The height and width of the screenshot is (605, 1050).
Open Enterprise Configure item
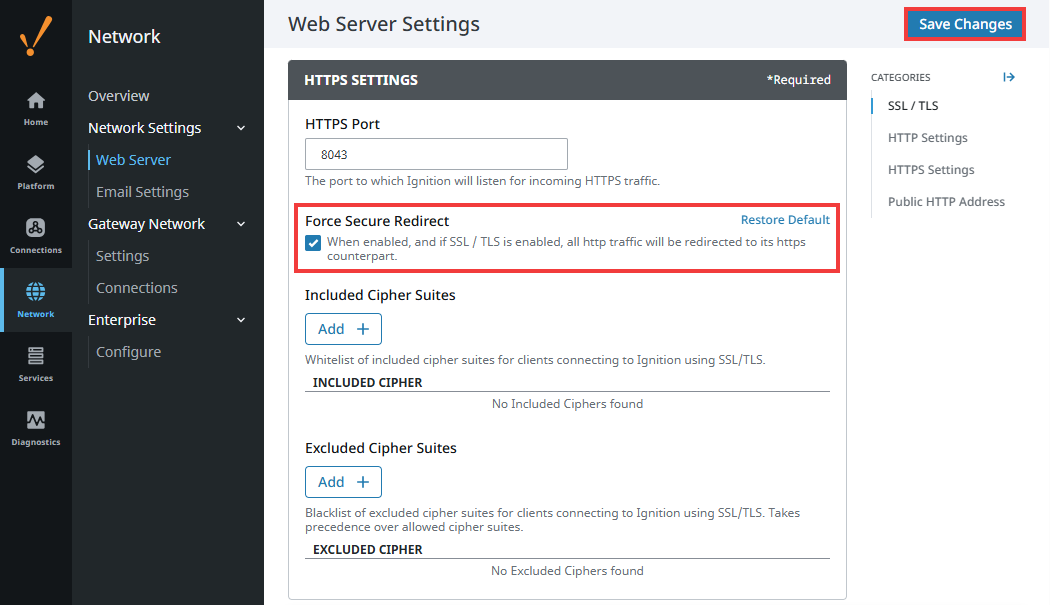coord(129,352)
